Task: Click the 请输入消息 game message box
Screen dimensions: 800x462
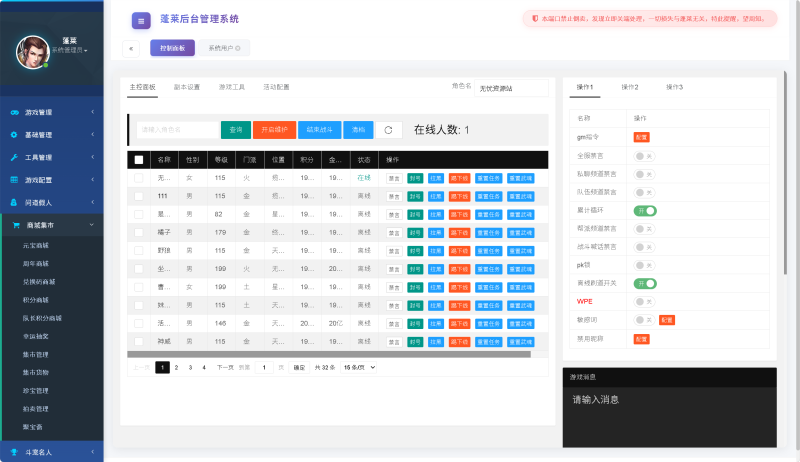Action: click(x=669, y=417)
